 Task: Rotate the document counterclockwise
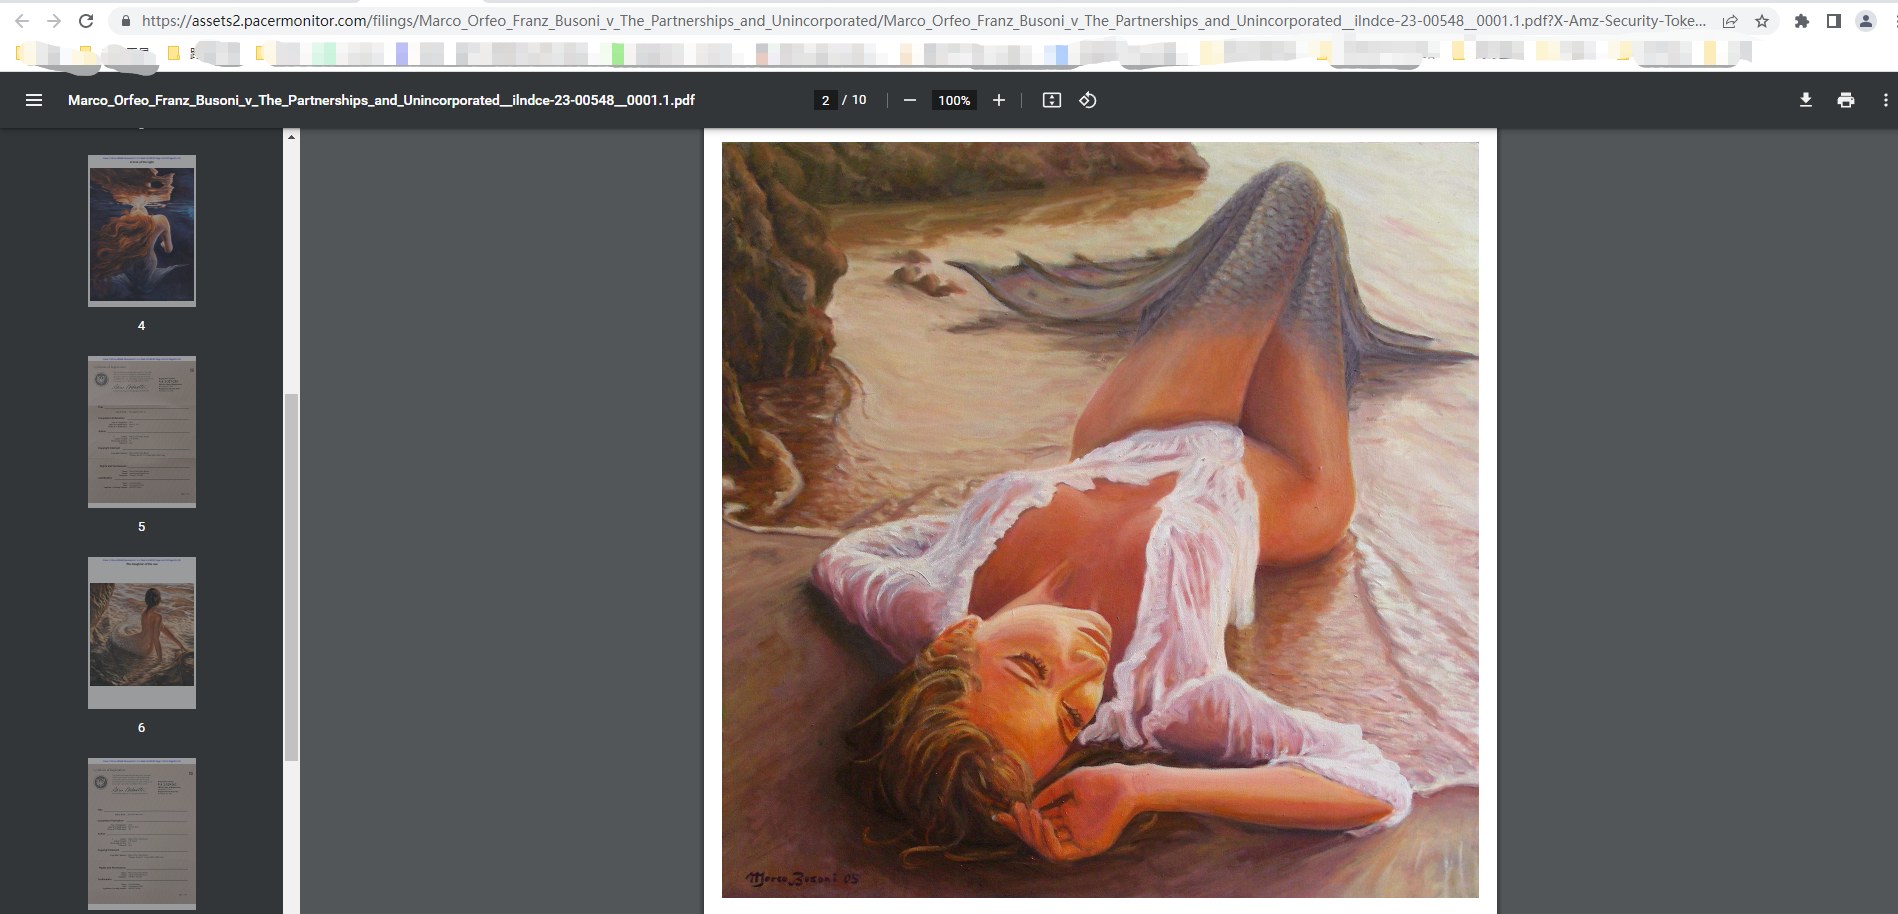click(x=1088, y=100)
